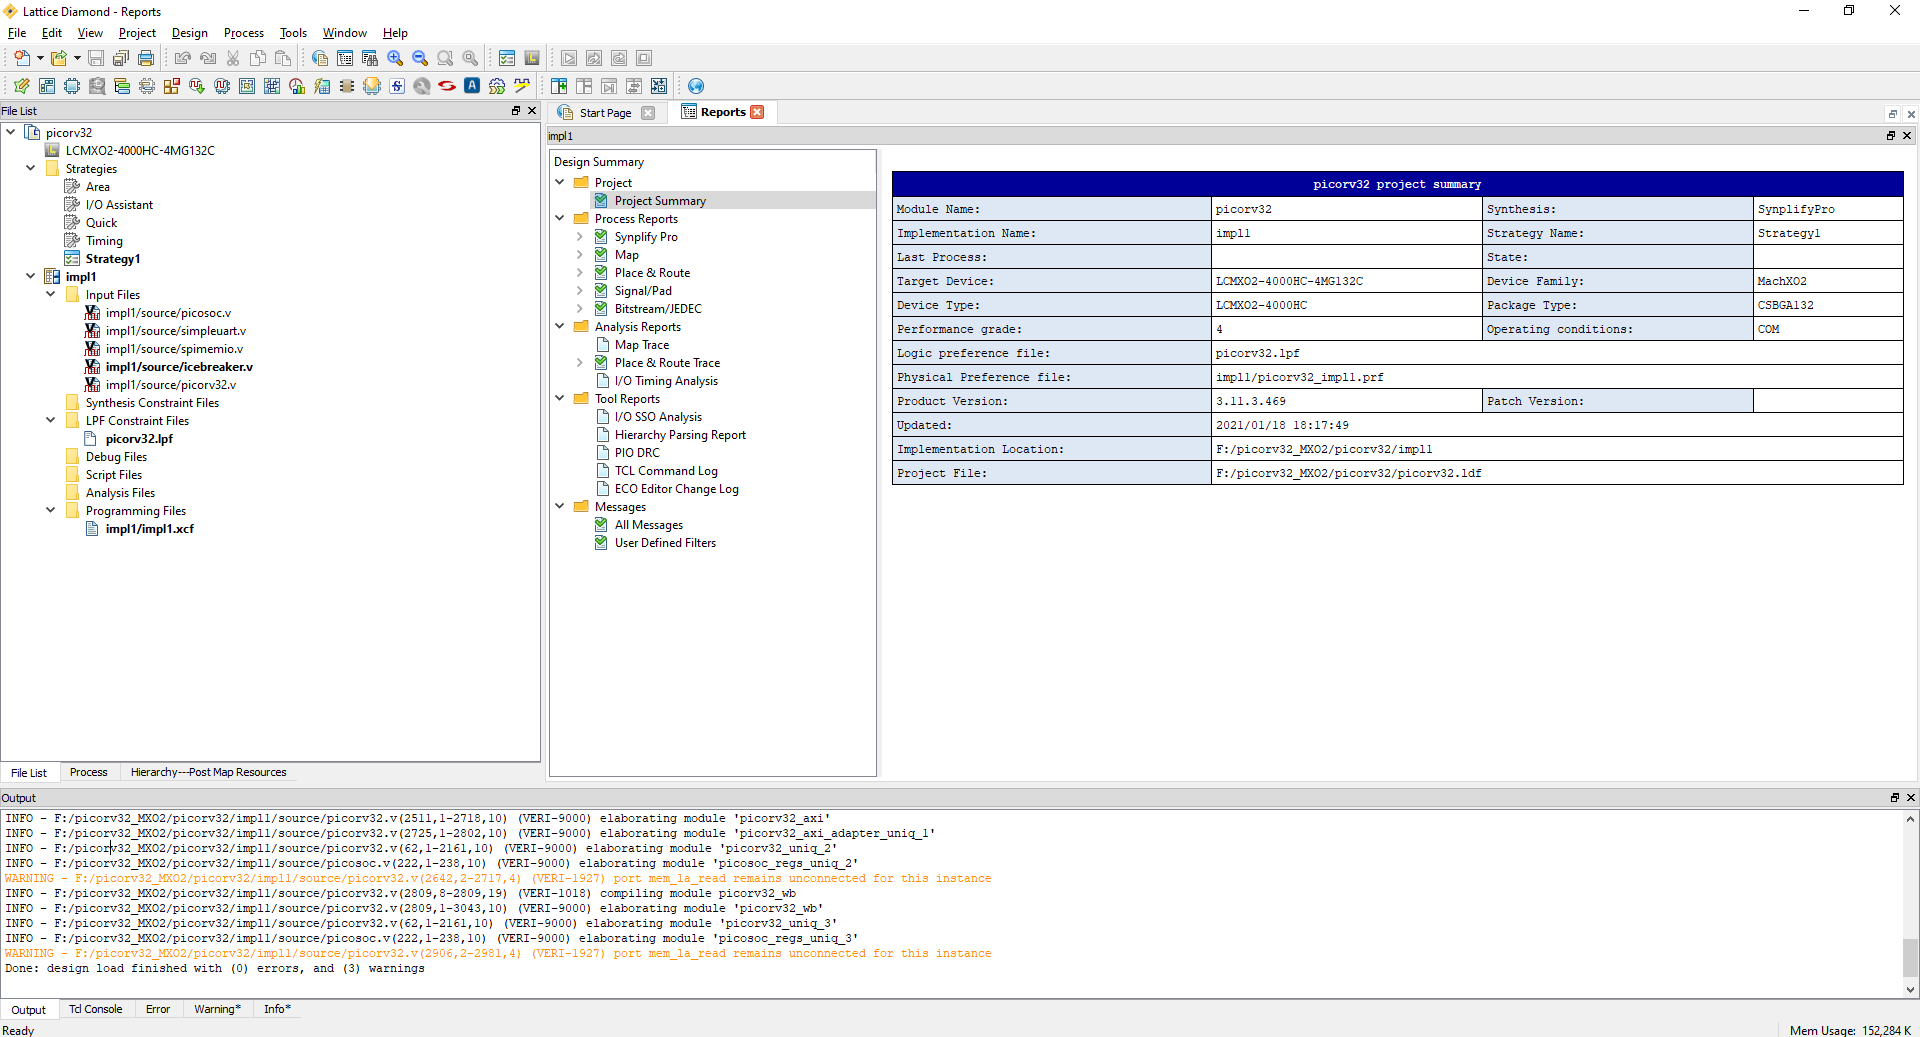1920x1037 pixels.
Task: Click the globe web toolbar icon
Action: click(x=696, y=86)
